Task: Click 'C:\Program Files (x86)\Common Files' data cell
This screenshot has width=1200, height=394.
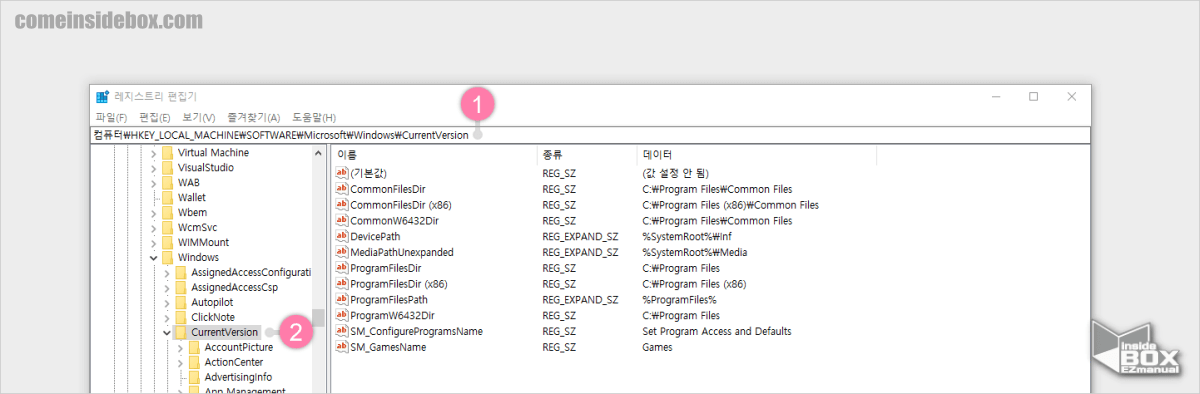Action: [730, 205]
